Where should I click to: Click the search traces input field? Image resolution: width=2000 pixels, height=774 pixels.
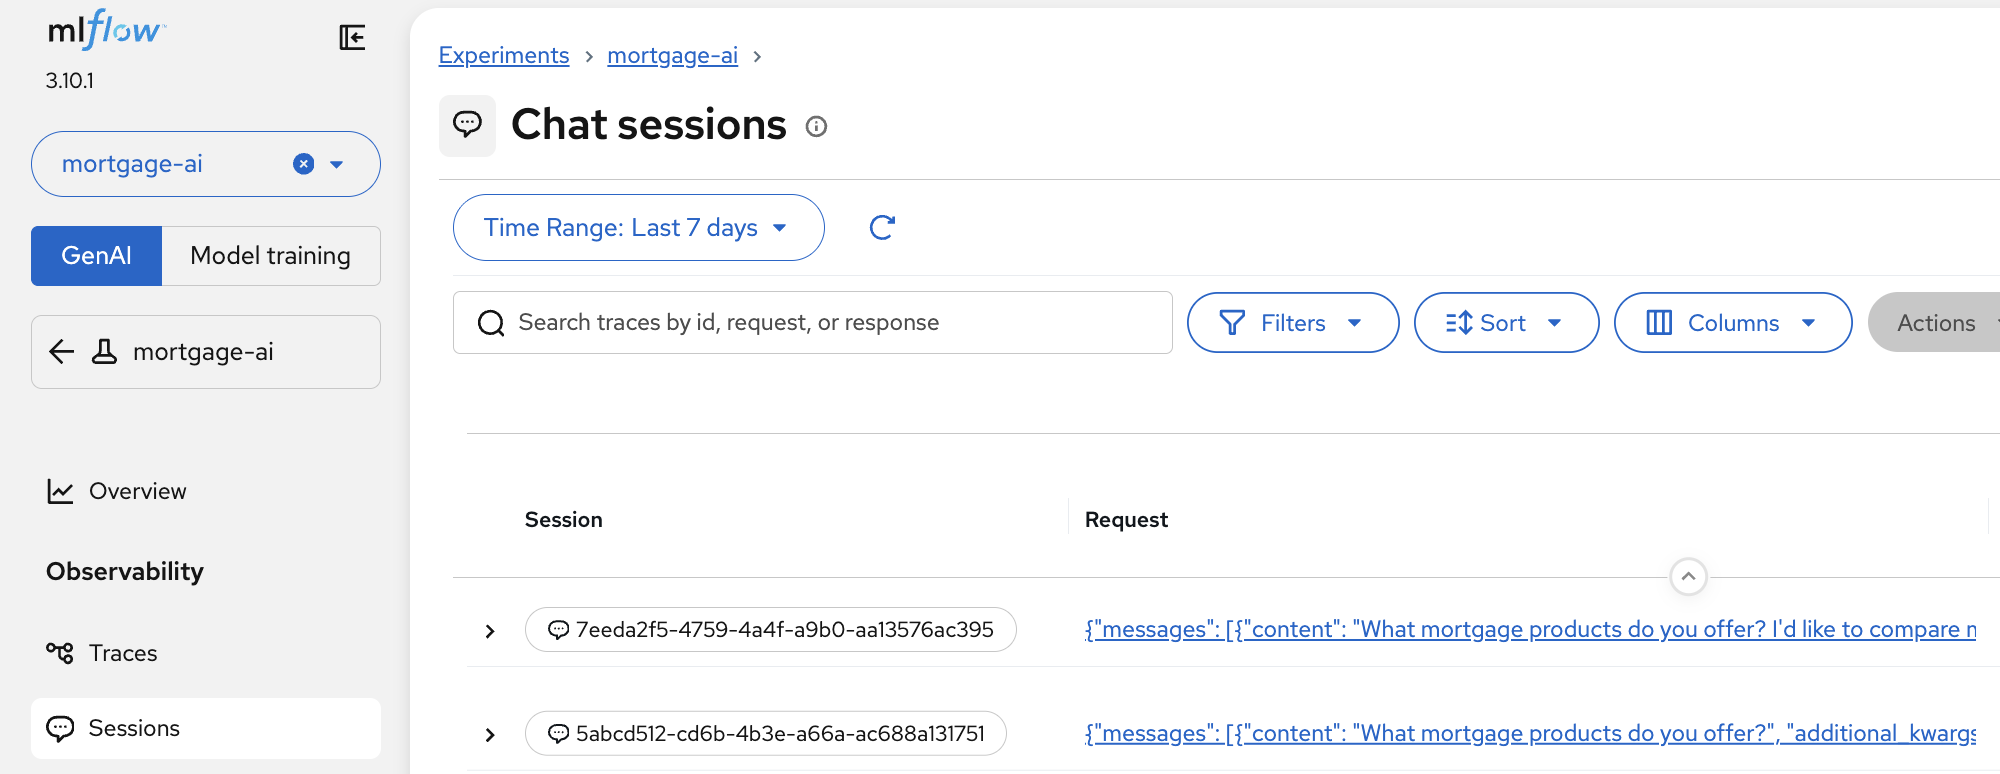click(812, 323)
